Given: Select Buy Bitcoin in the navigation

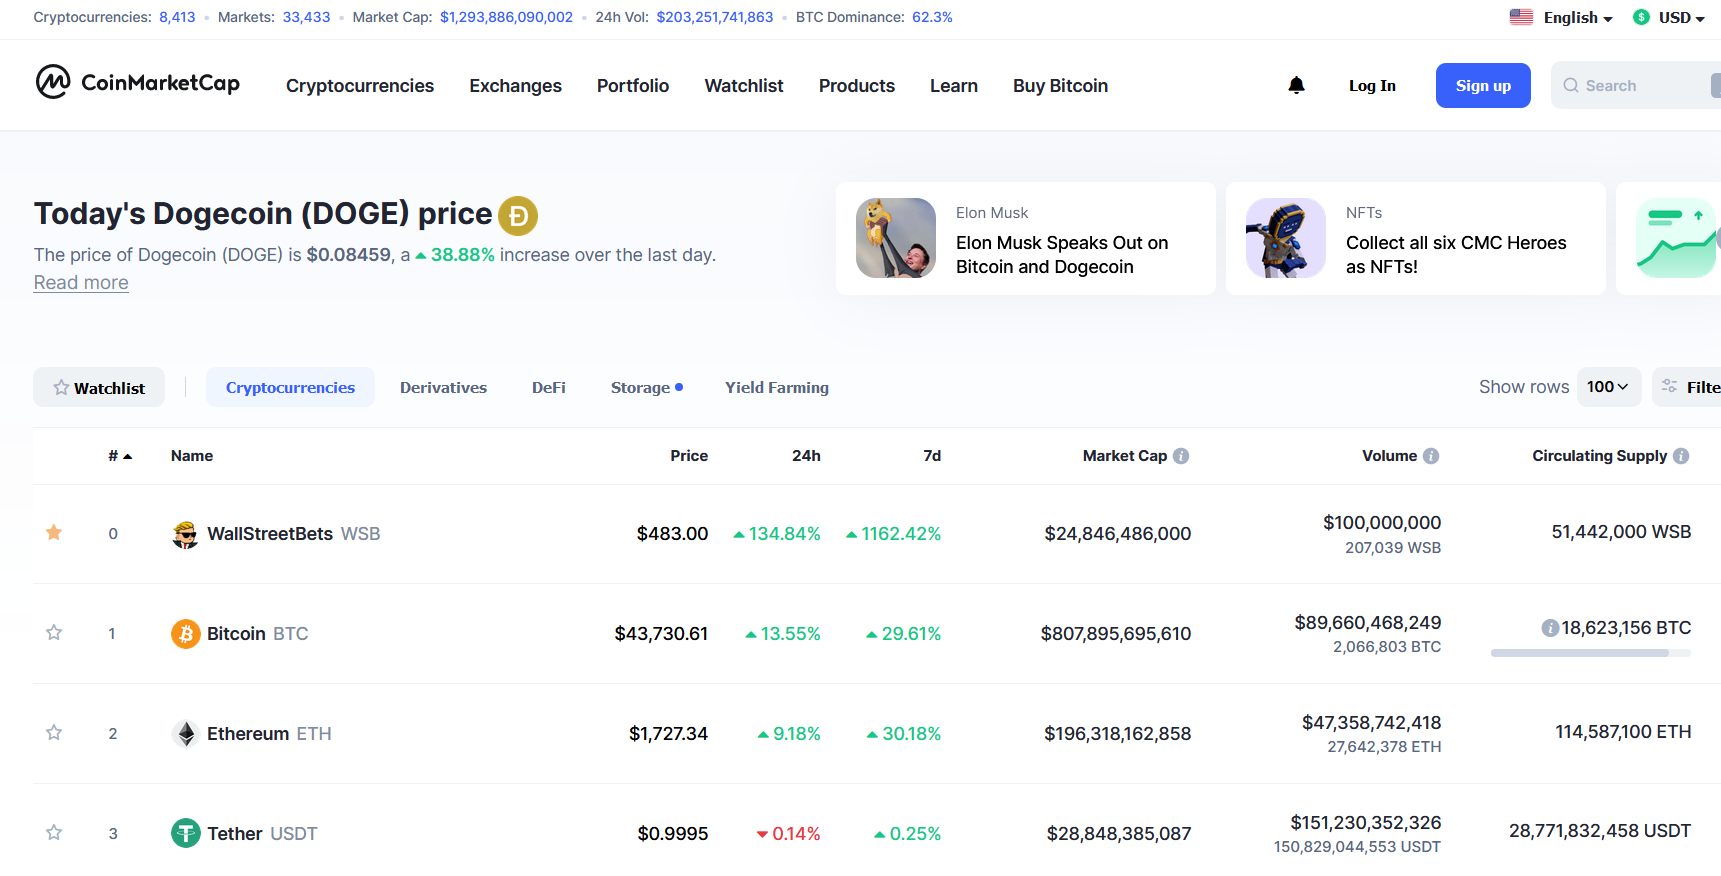Looking at the screenshot, I should coord(1061,86).
